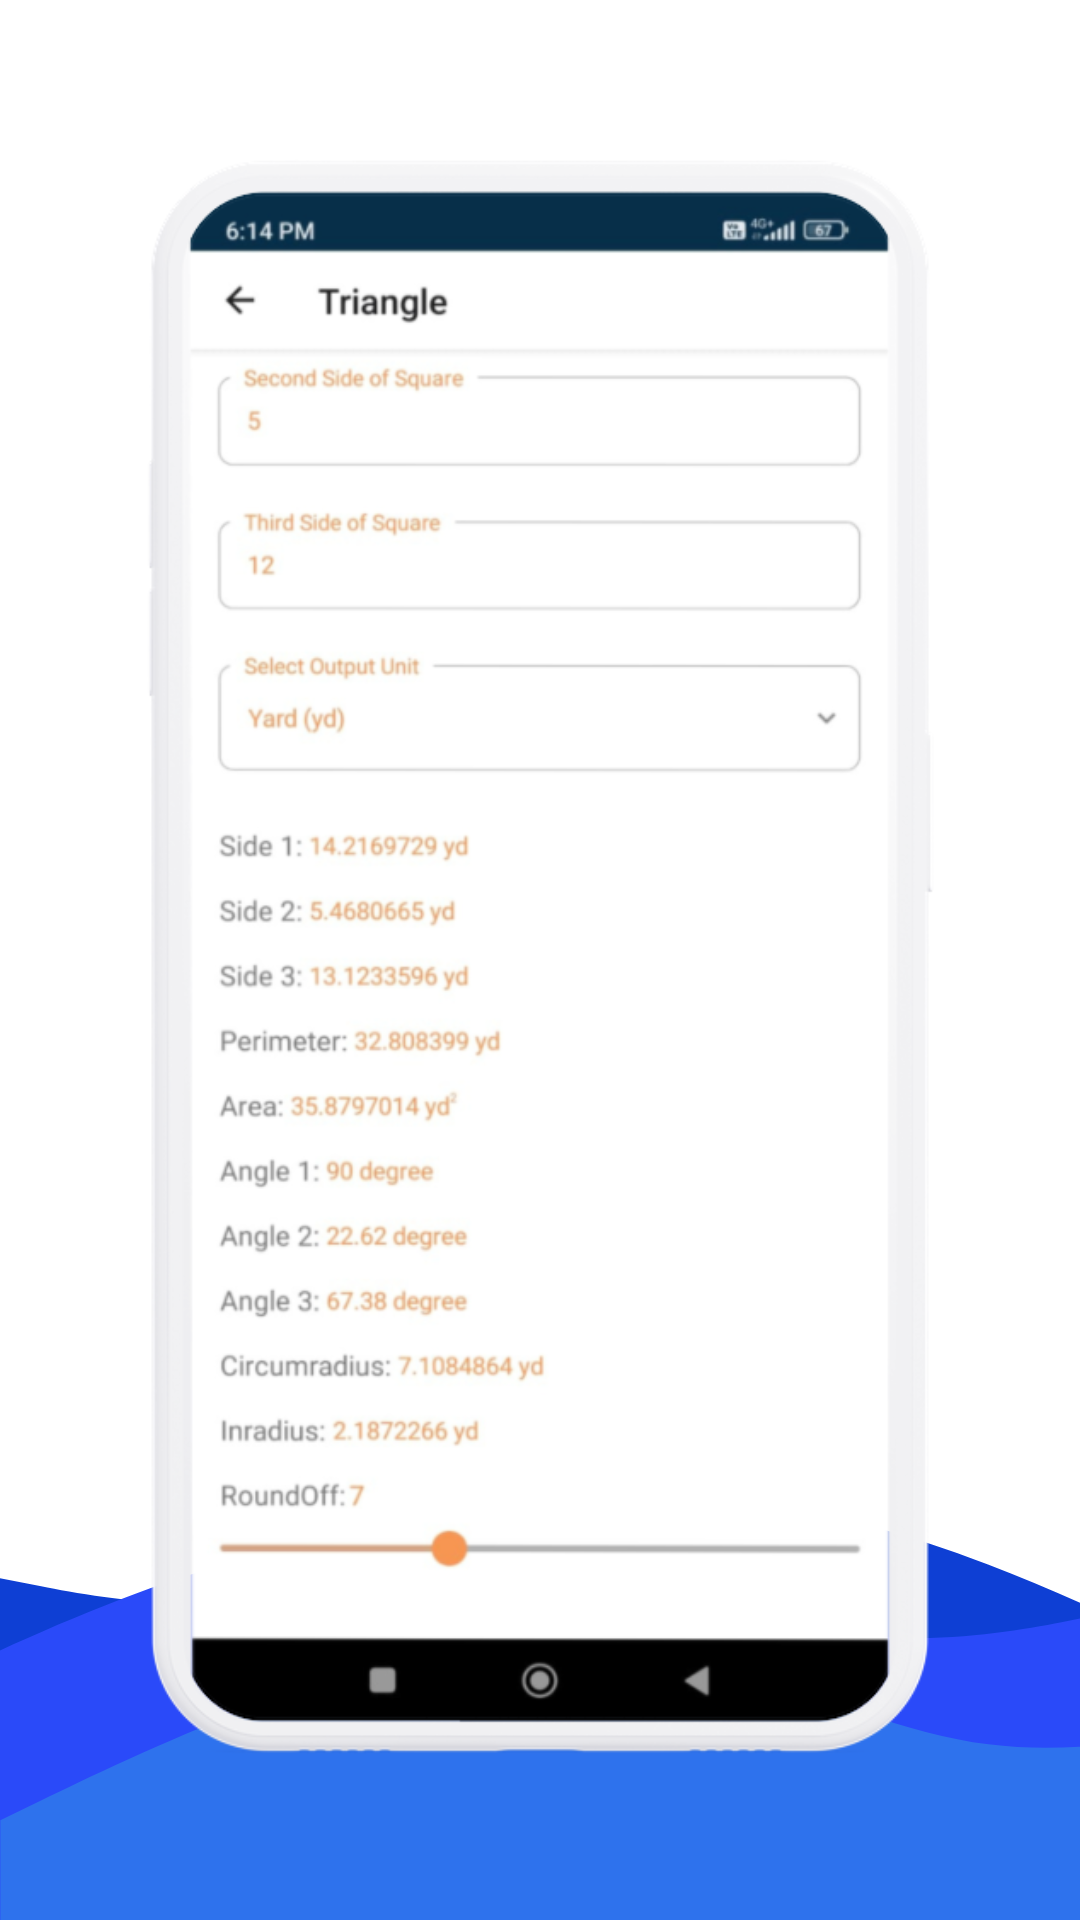Image resolution: width=1080 pixels, height=1920 pixels.
Task: Tap the Inradius result value
Action: point(405,1431)
